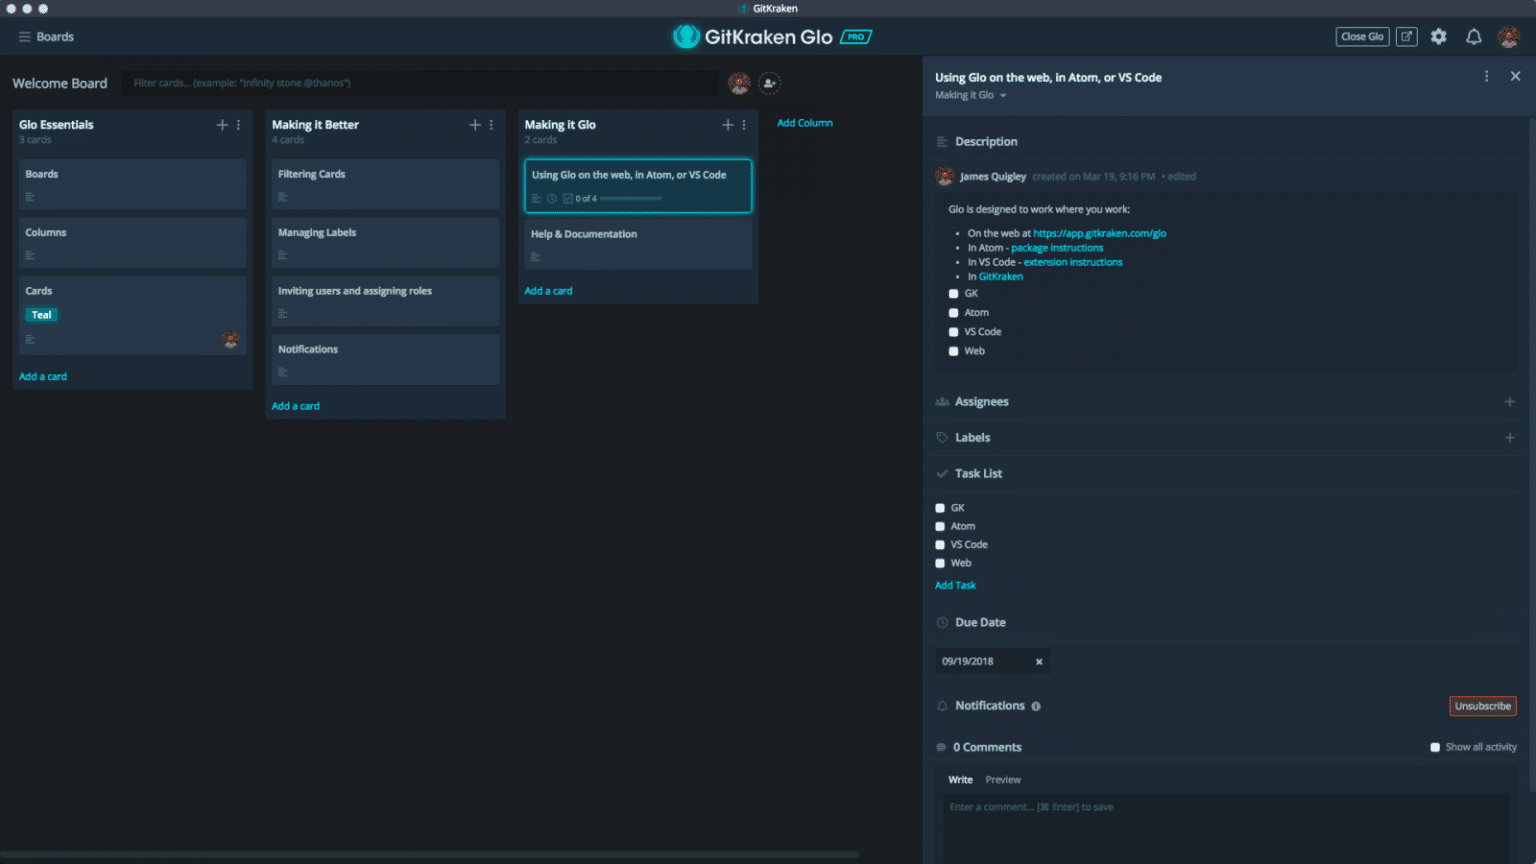Click the clock icon on the selected card
Screen dimensions: 1536x864
pos(551,198)
